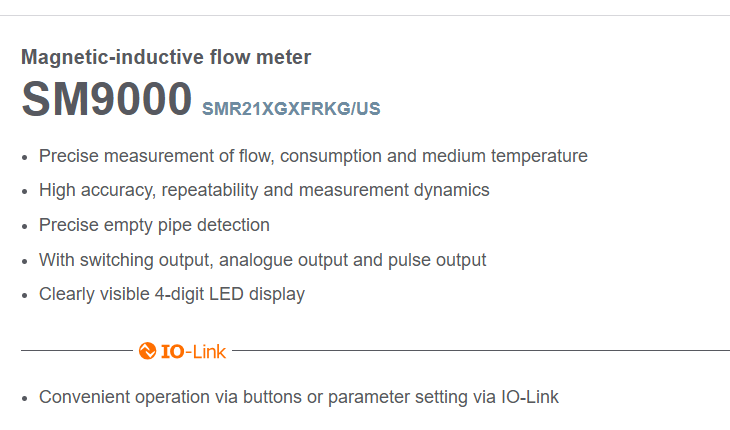
Task: Click the divider line left of IO-Link logo
Action: [77, 350]
